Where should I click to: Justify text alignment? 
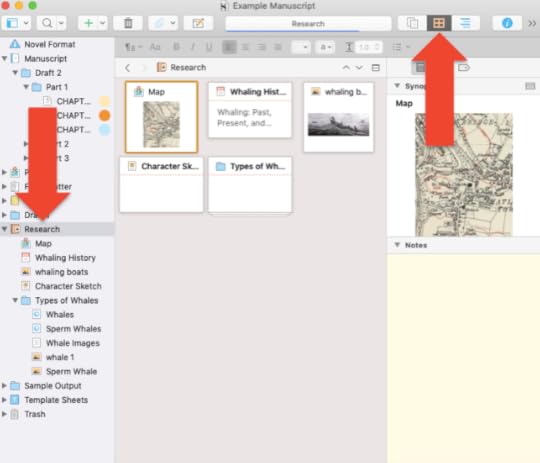coord(278,47)
